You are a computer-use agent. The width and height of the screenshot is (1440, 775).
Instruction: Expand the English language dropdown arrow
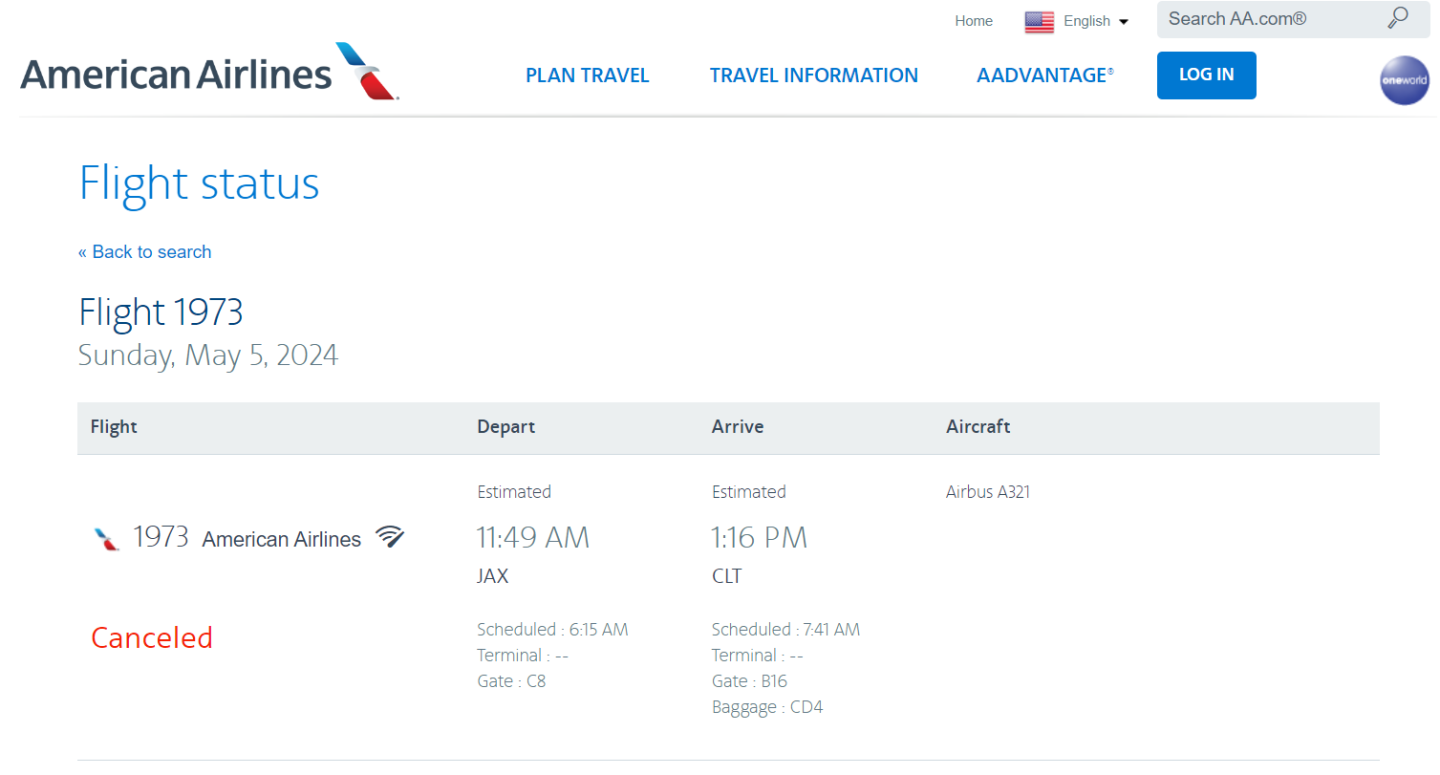pyautogui.click(x=1124, y=22)
